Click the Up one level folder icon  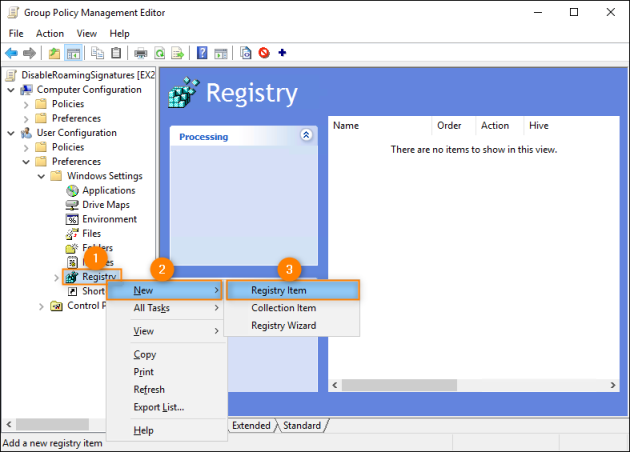point(54,53)
